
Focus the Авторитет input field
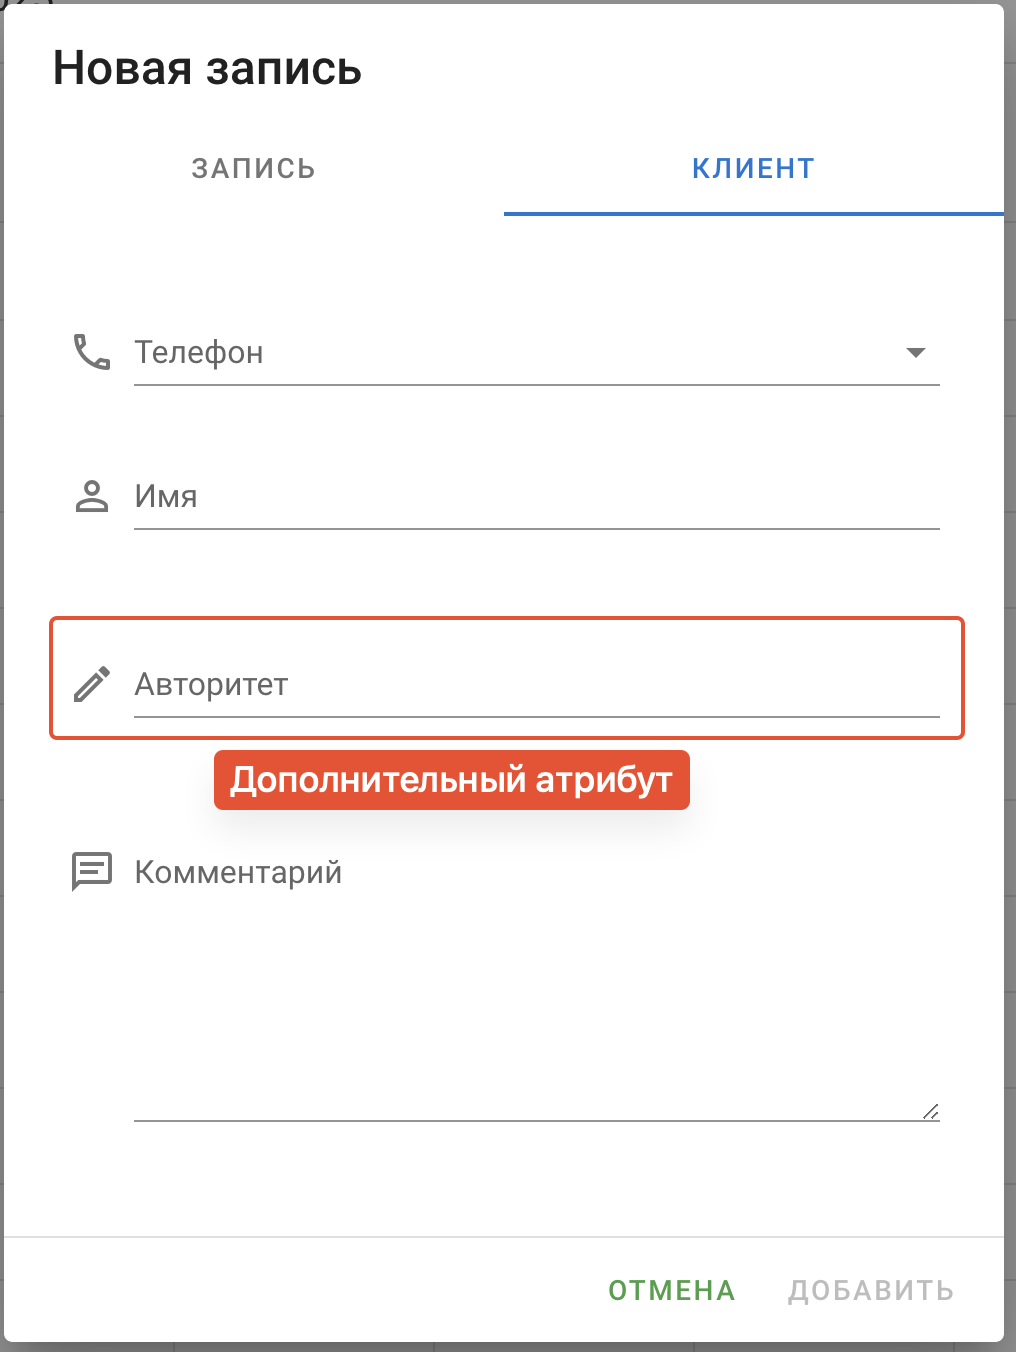coord(537,685)
